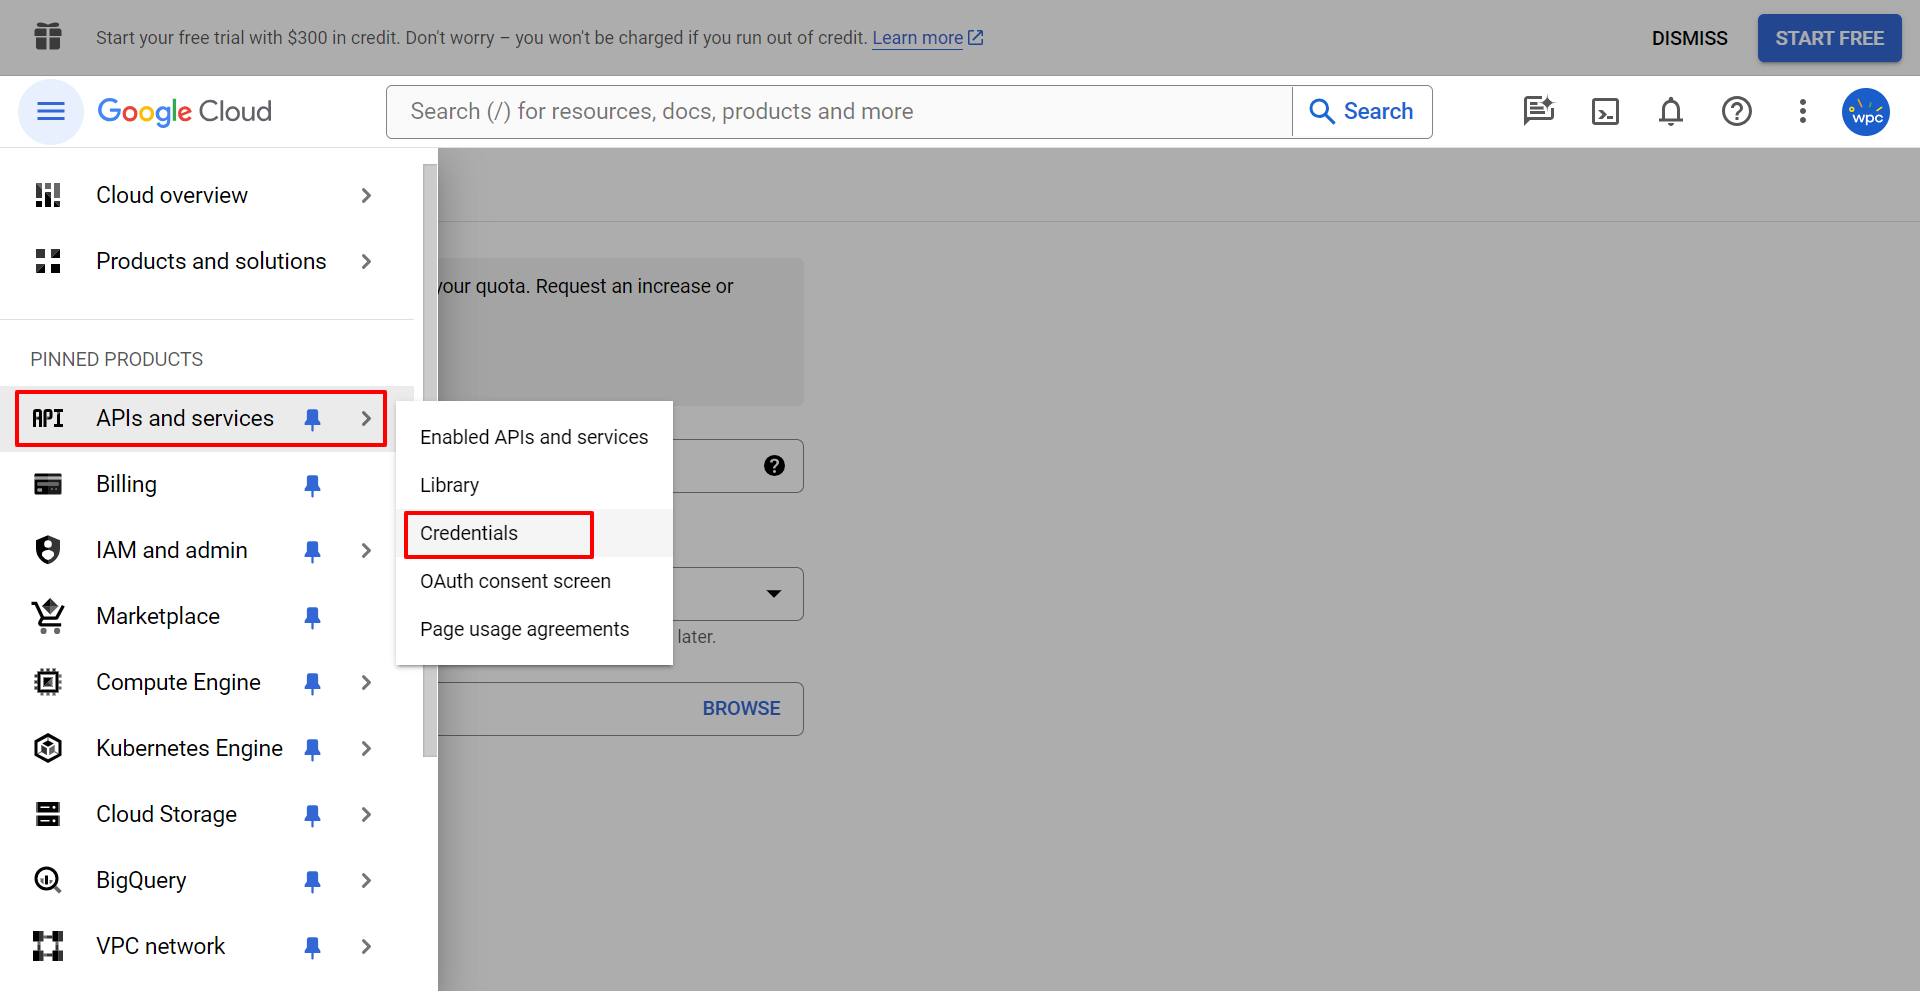Open the hamburger navigation menu
Image resolution: width=1920 pixels, height=991 pixels.
[x=51, y=111]
